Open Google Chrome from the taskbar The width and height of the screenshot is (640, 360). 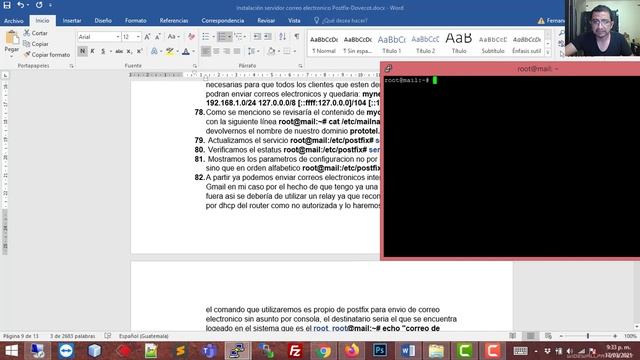pyautogui.click(x=323, y=351)
